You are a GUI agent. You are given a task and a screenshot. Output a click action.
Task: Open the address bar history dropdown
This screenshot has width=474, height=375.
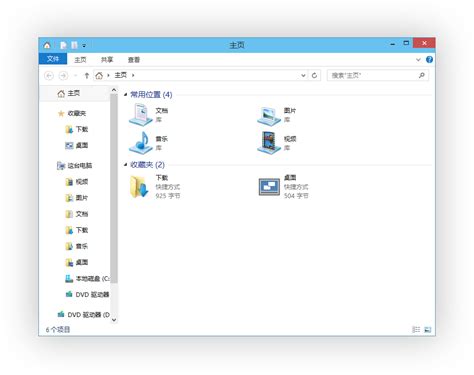point(303,76)
